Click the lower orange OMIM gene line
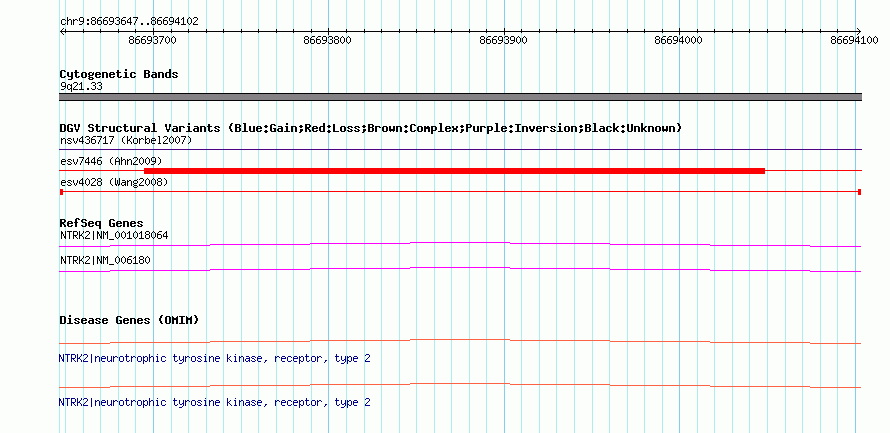Viewport: 890px width, 433px height. point(460,385)
